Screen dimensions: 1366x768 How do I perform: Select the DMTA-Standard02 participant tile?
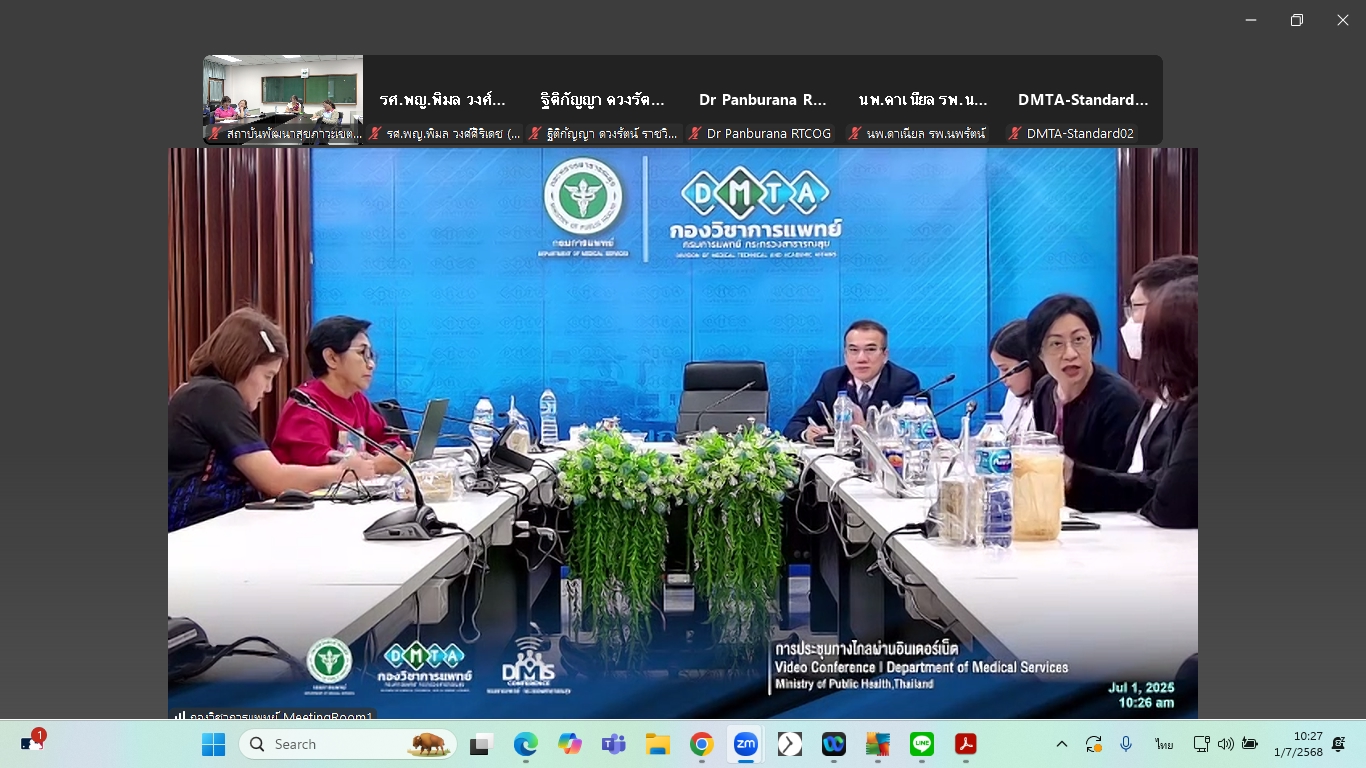click(1083, 99)
